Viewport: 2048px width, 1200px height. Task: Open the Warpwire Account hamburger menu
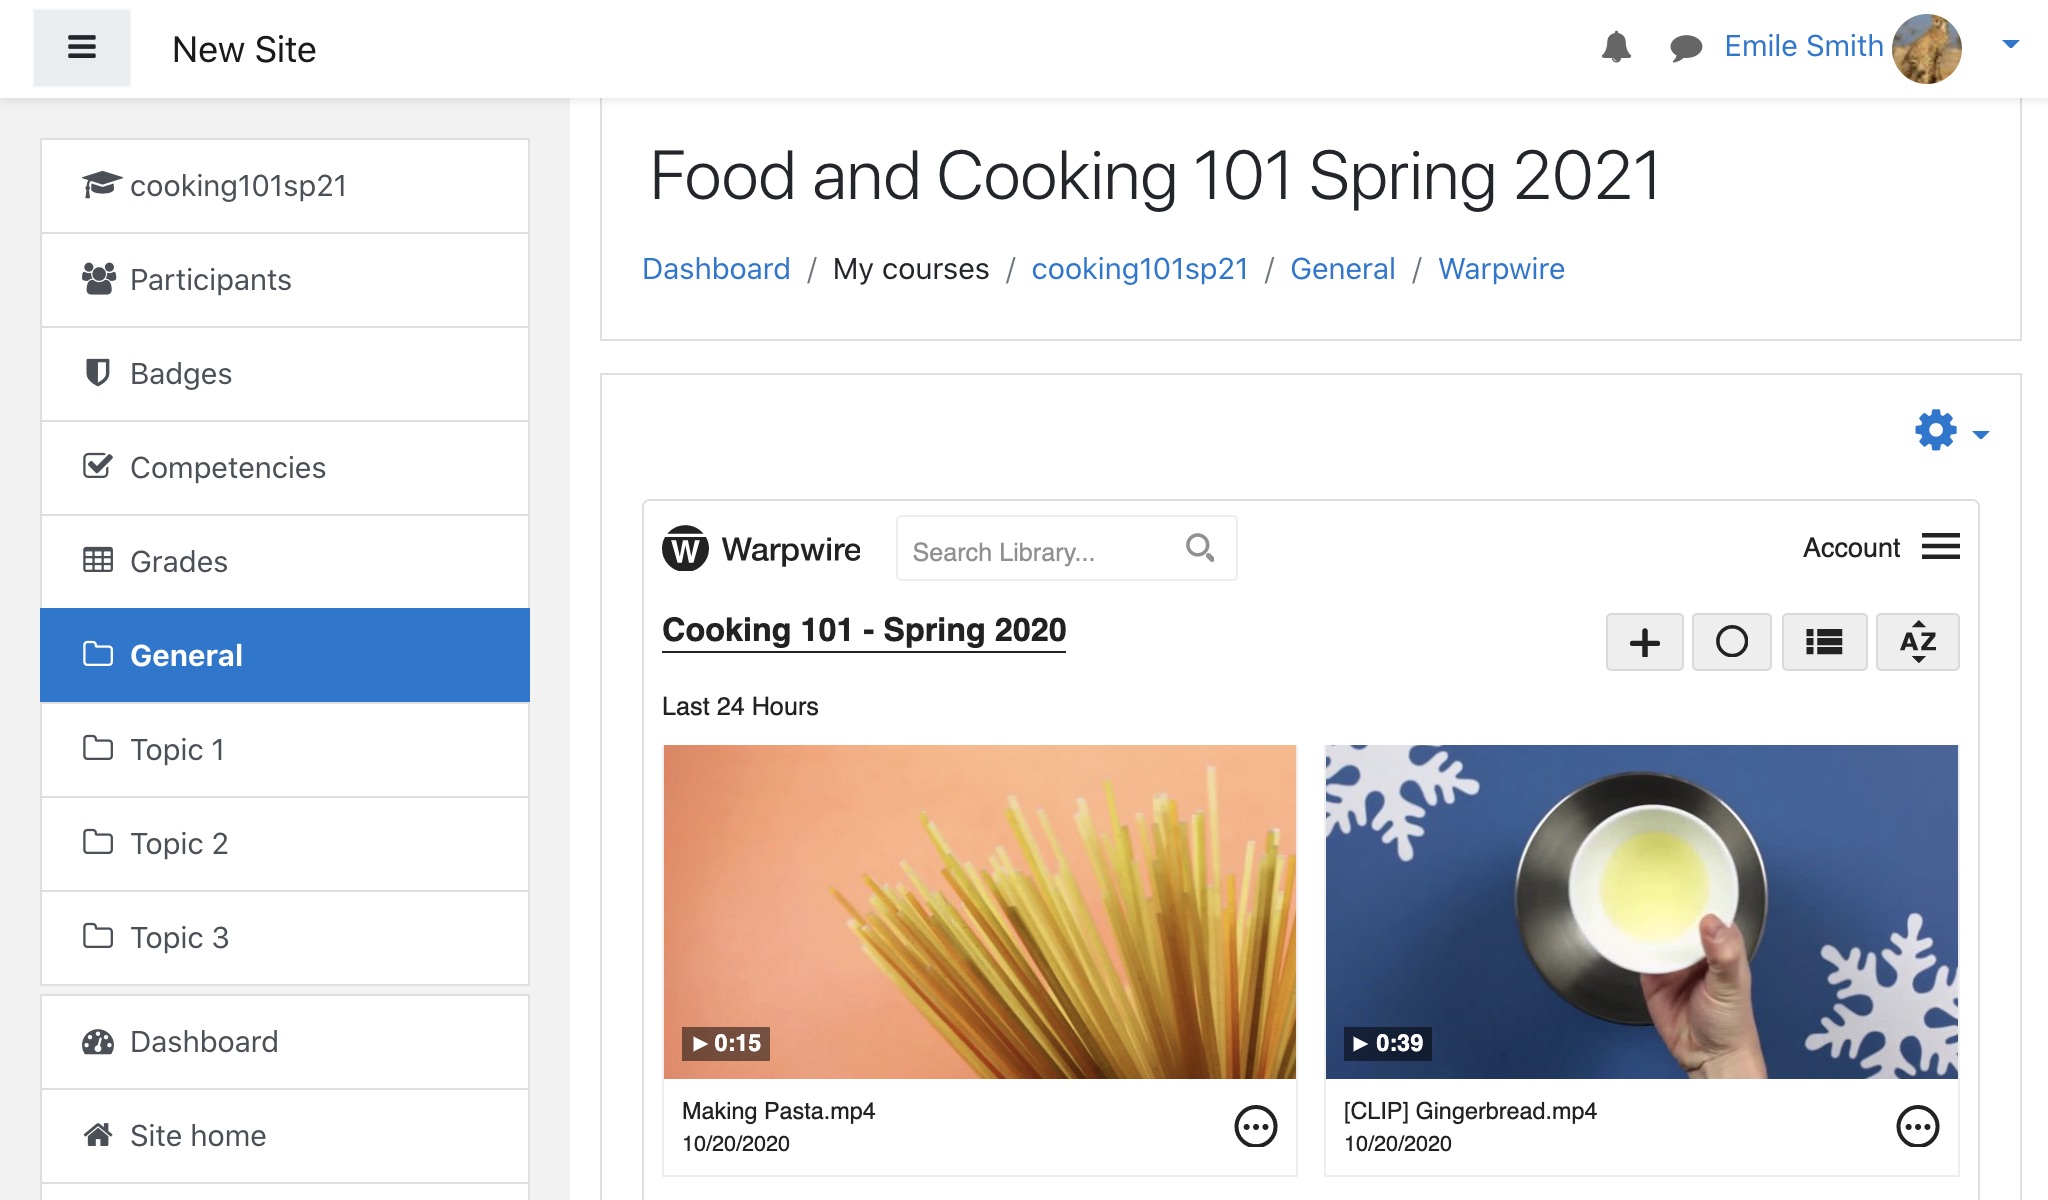1940,547
